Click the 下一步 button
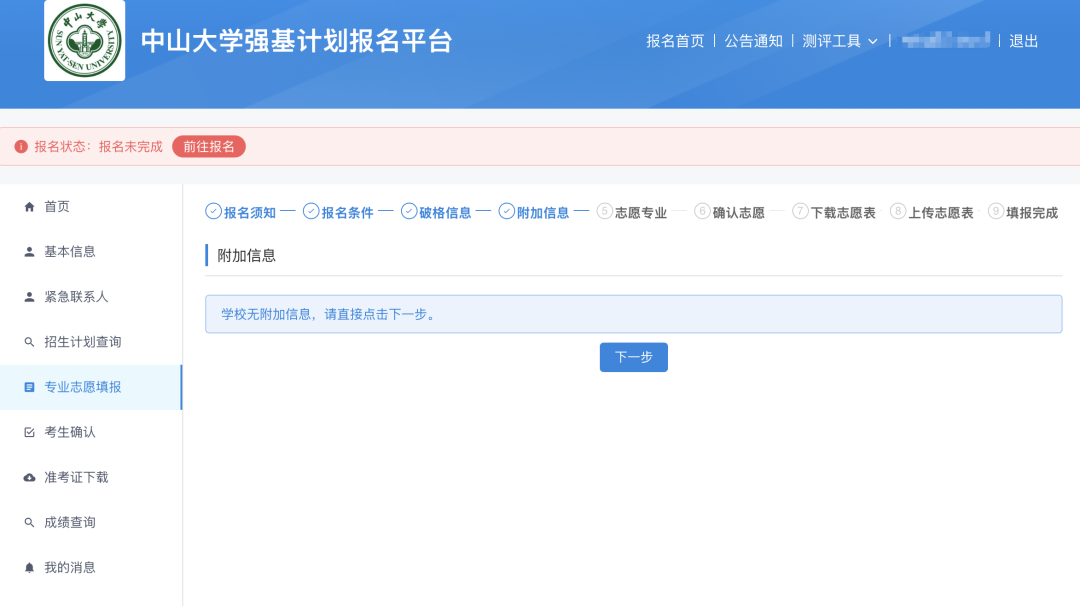The image size is (1080, 606). [633, 357]
